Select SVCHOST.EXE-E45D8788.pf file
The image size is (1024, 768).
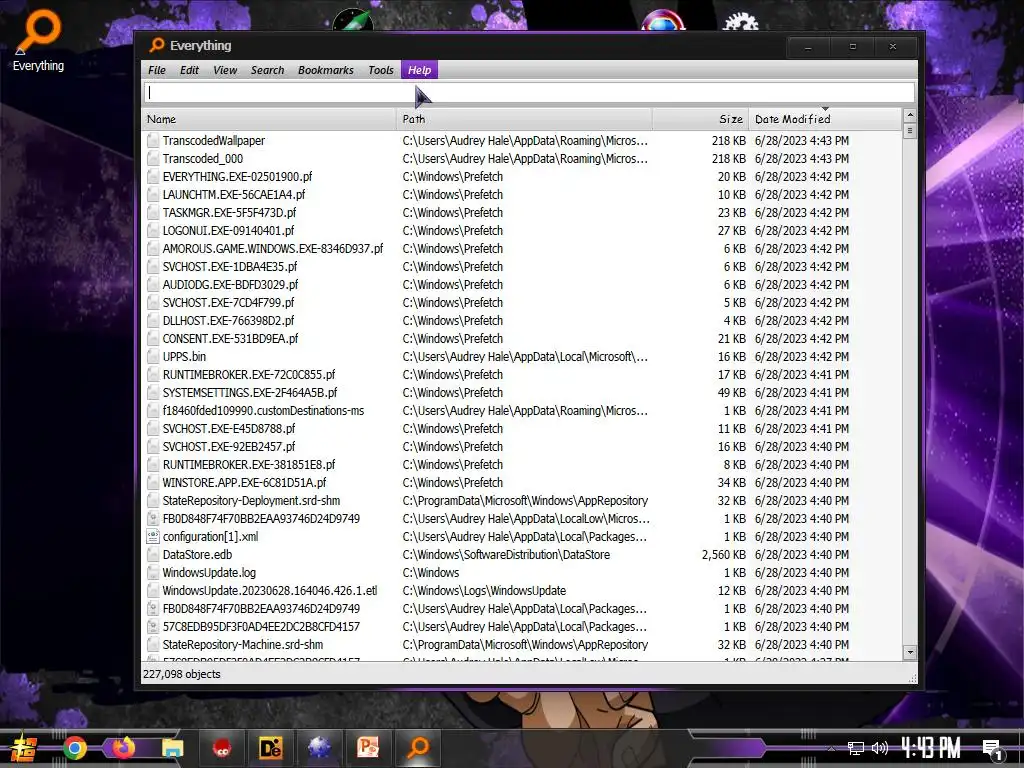[x=229, y=429]
